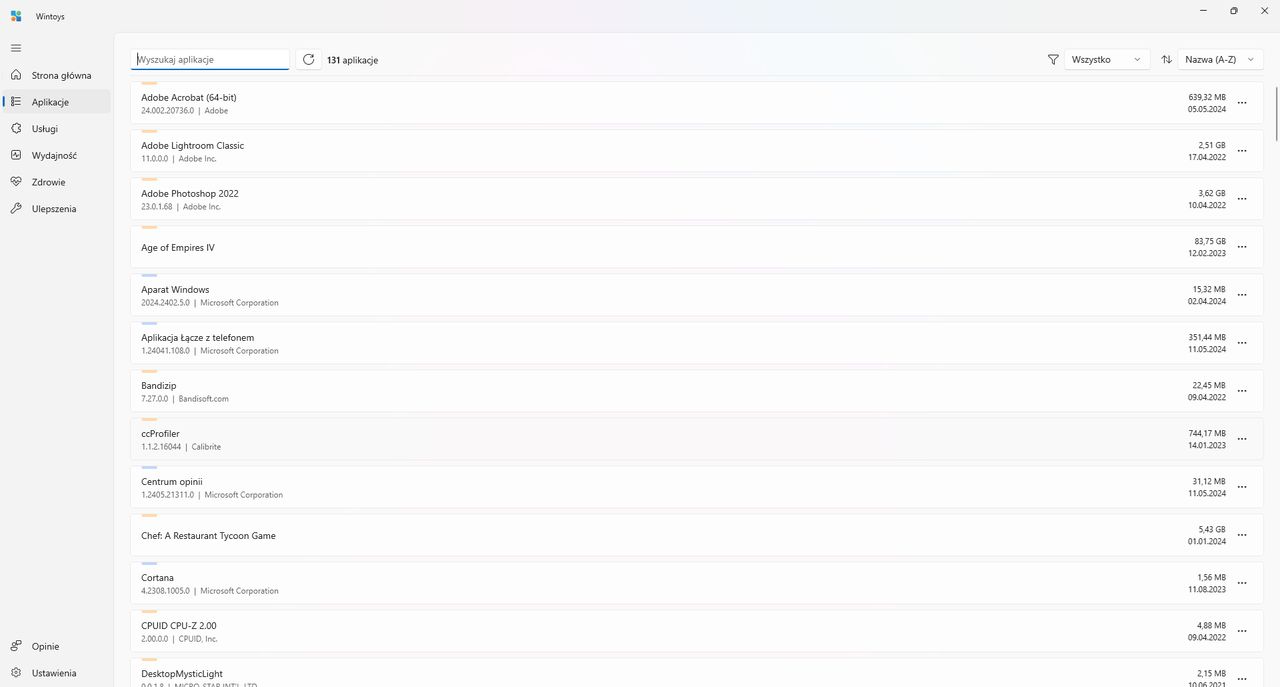
Task: Select the Adobe Acrobat (64-bit) entry
Action: coord(697,103)
